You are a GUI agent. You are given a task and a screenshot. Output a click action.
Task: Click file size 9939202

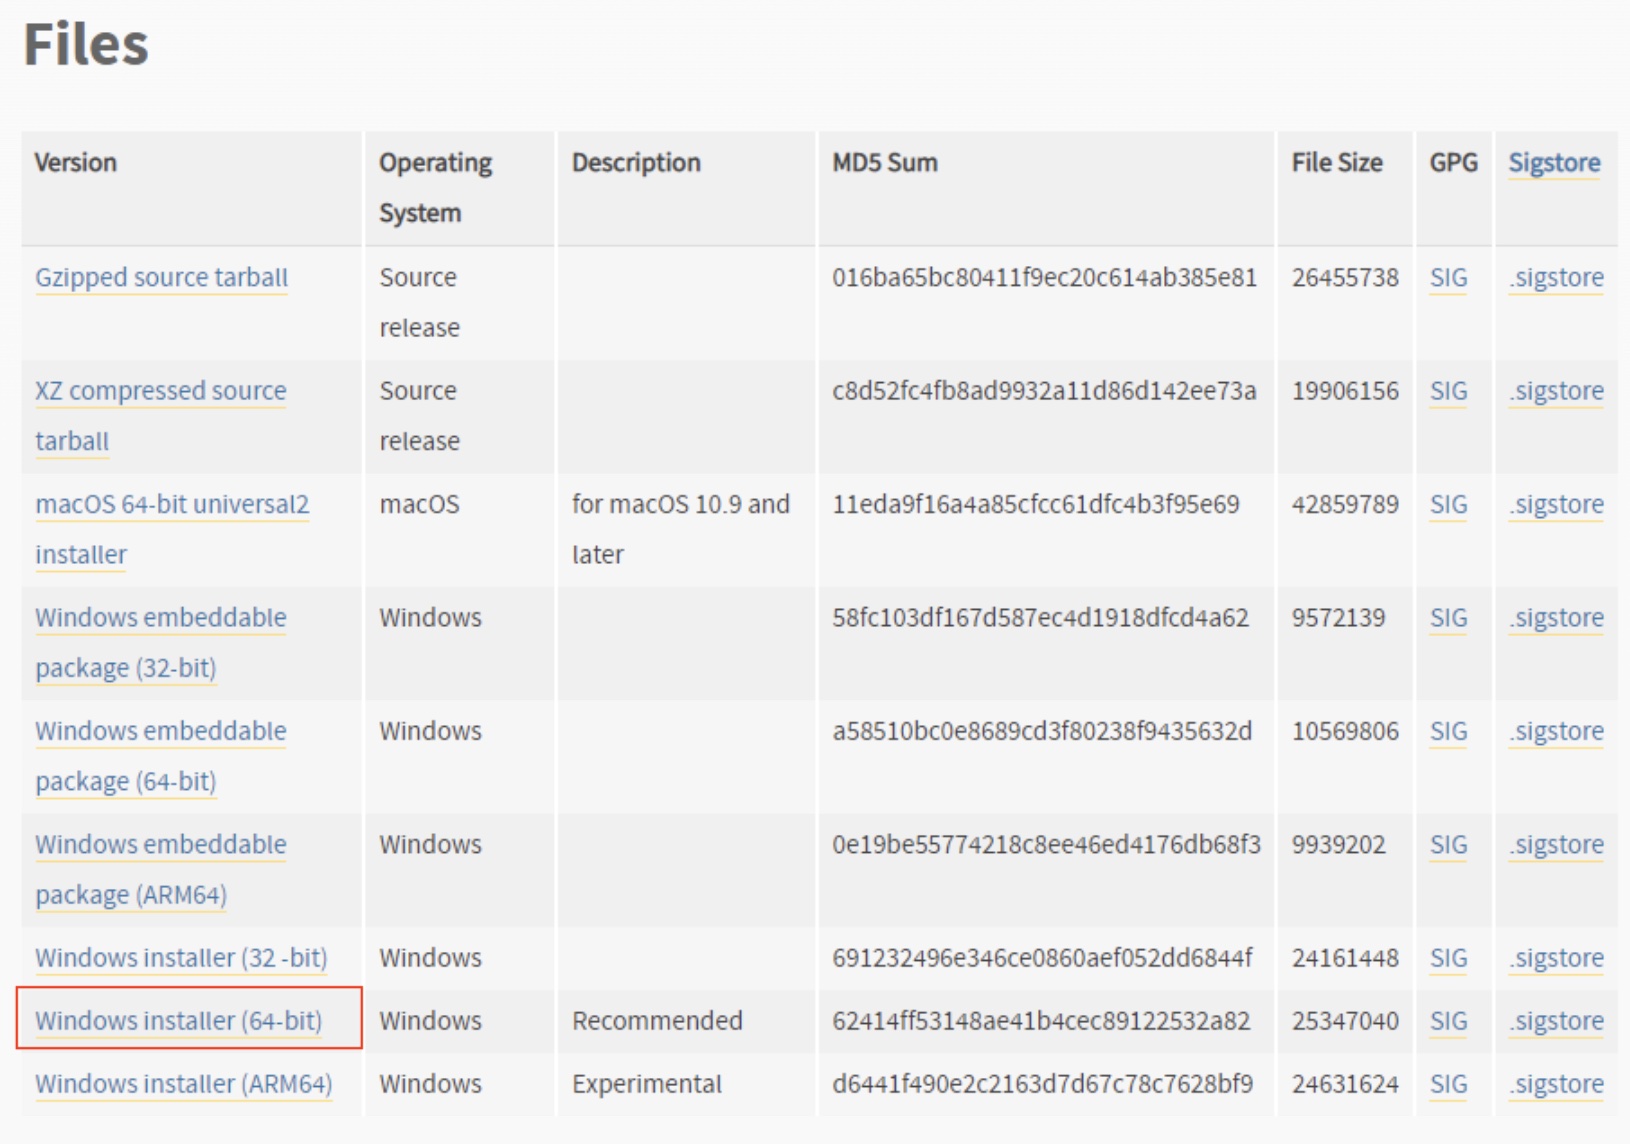click(1339, 845)
